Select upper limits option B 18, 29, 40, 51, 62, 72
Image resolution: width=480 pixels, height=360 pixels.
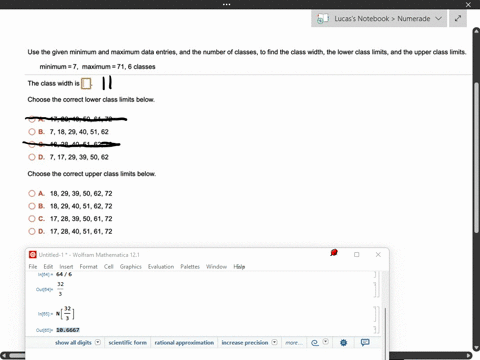(x=32, y=206)
